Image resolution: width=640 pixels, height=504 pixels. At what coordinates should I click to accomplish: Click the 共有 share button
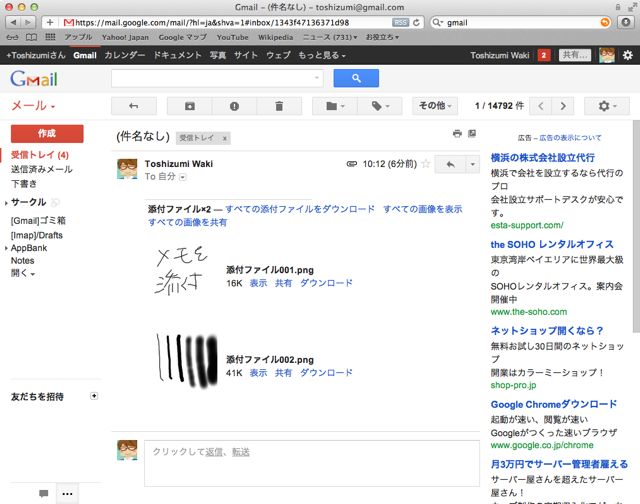click(575, 55)
